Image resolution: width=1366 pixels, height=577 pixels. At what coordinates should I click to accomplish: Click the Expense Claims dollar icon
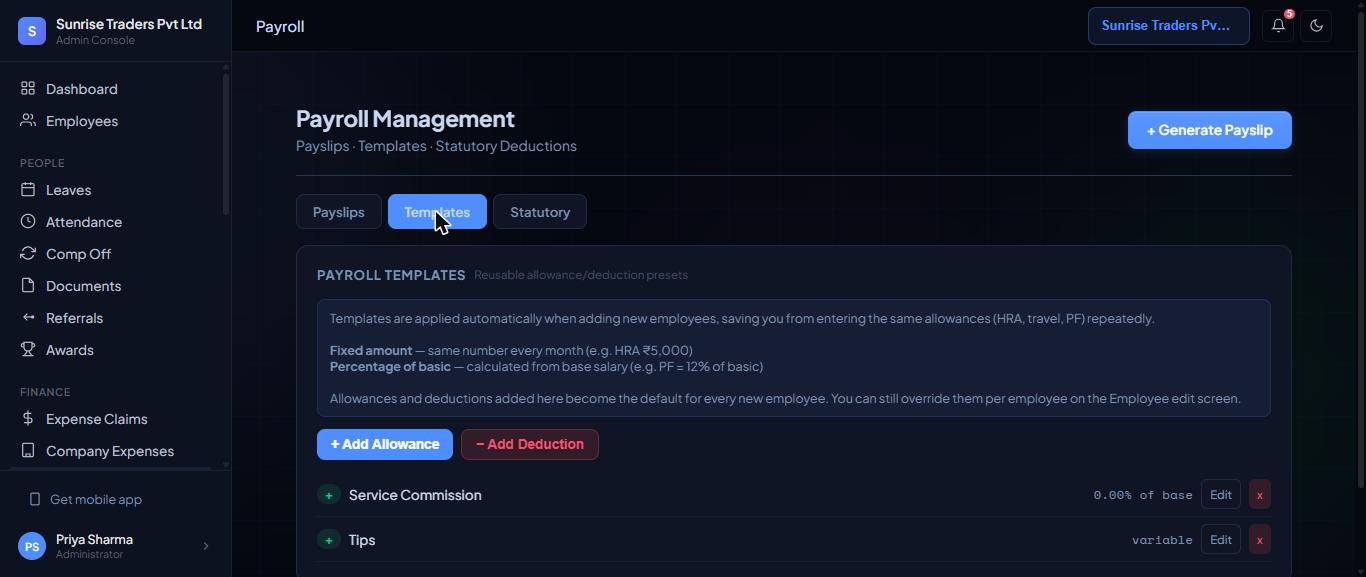28,419
